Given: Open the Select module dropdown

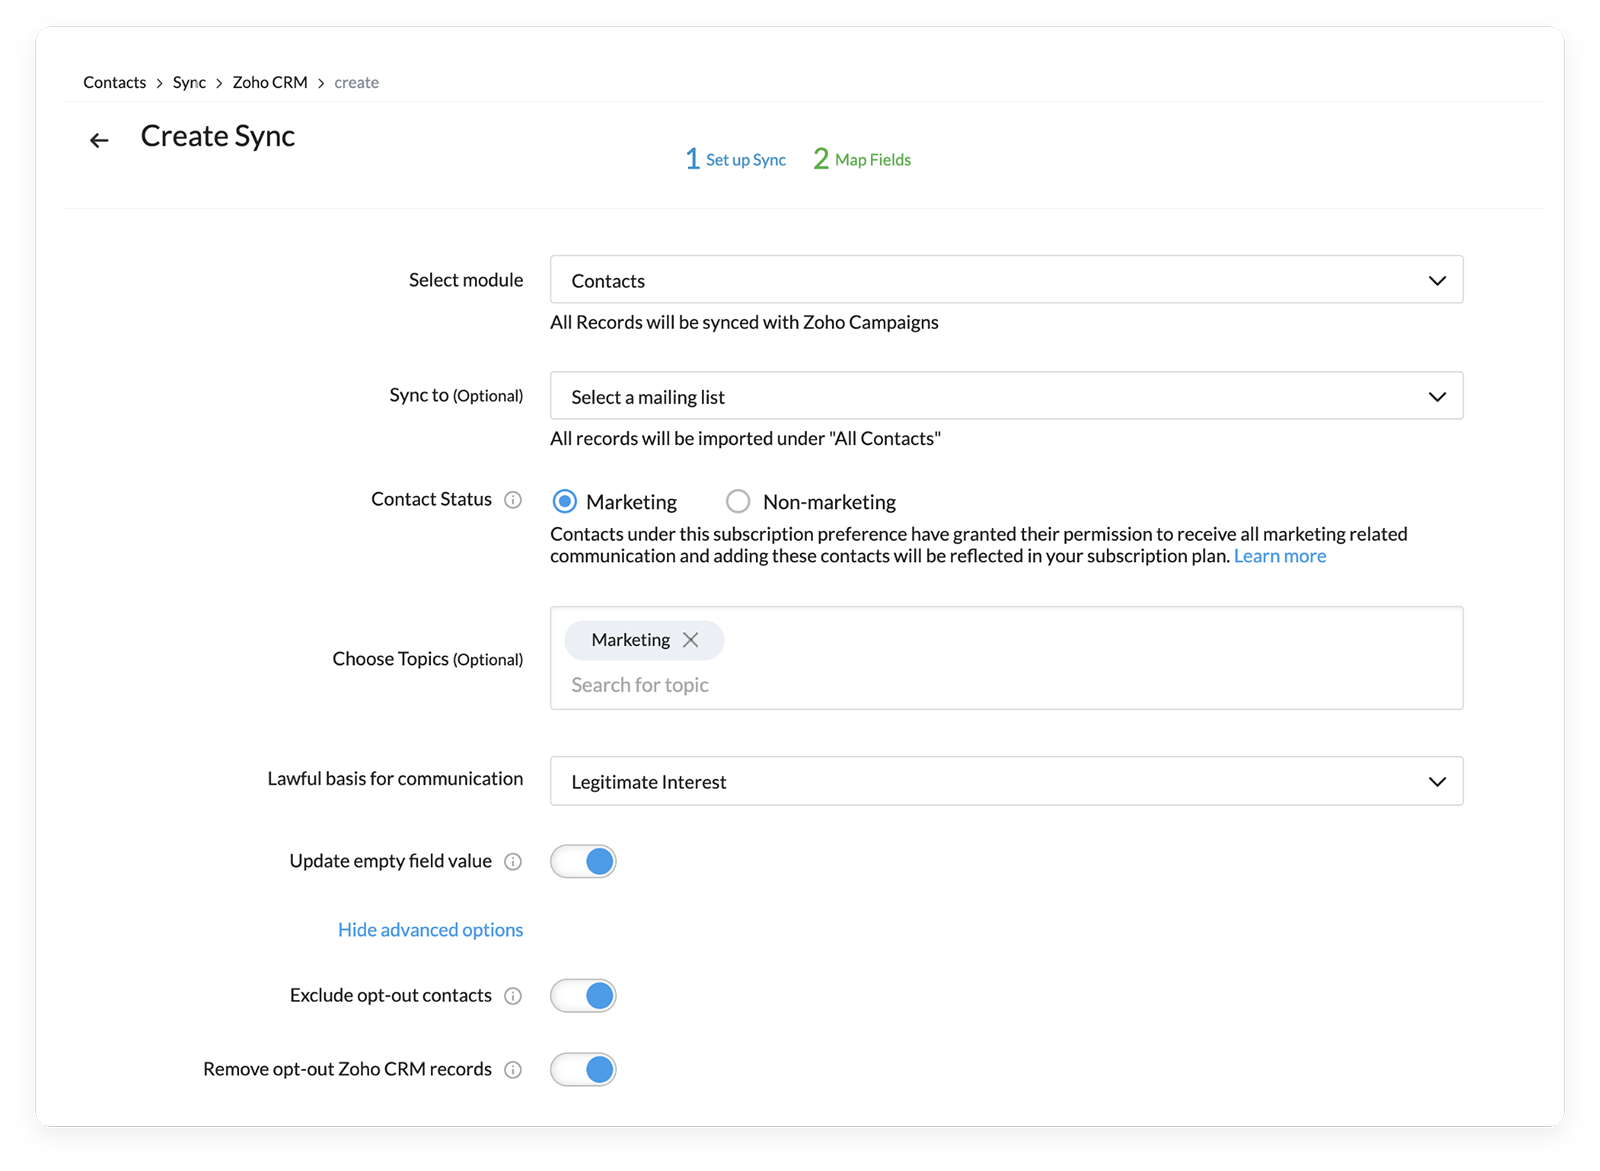Looking at the screenshot, I should coord(1006,280).
